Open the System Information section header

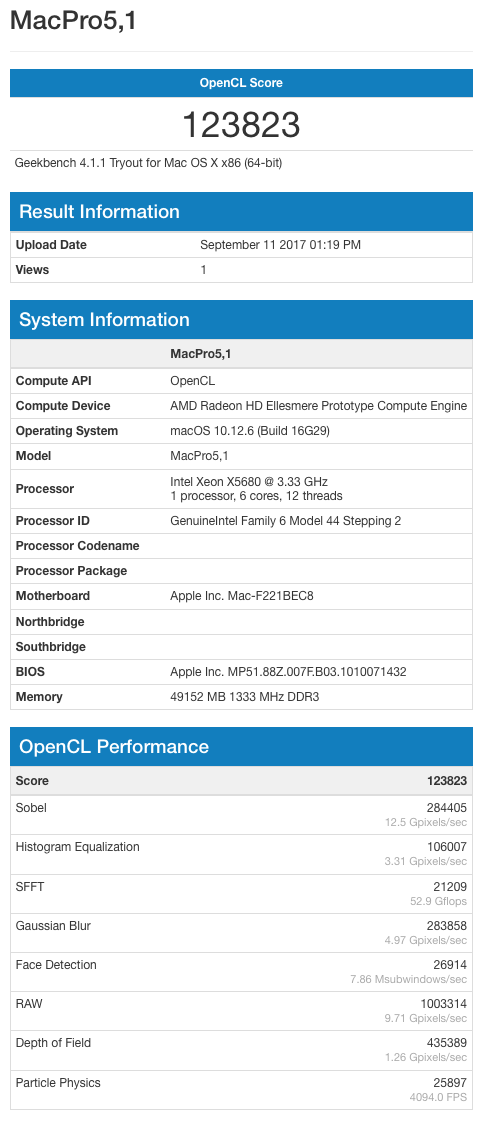pos(242,319)
